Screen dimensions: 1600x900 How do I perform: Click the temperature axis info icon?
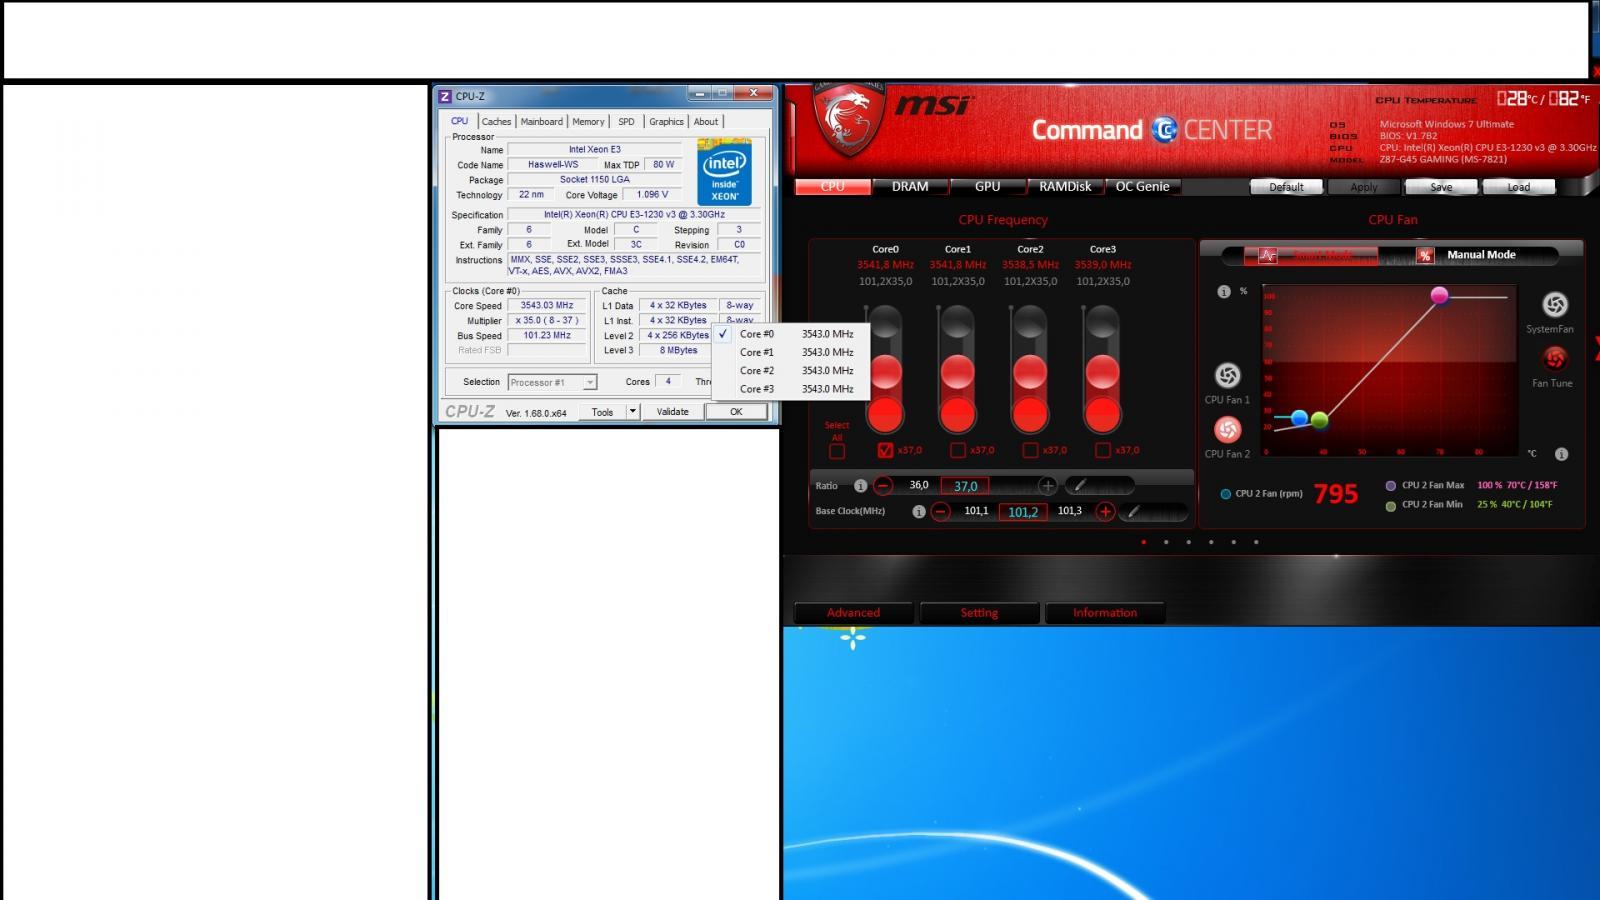1561,454
